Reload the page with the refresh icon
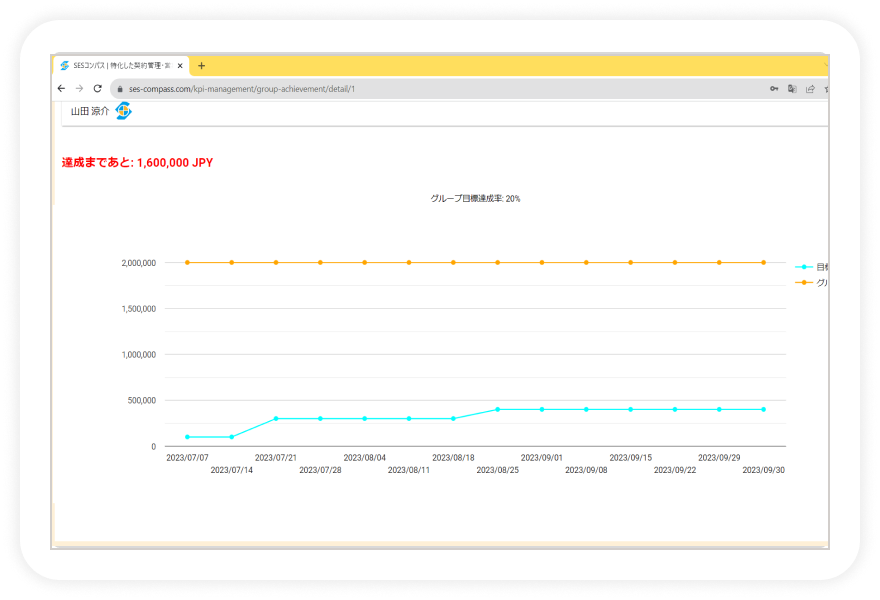 [98, 89]
